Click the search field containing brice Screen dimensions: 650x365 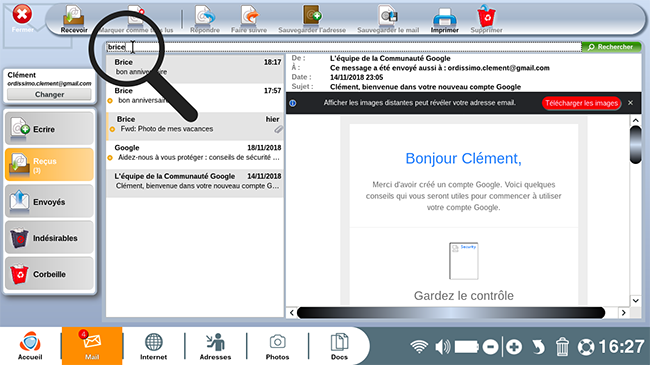(x=343, y=47)
